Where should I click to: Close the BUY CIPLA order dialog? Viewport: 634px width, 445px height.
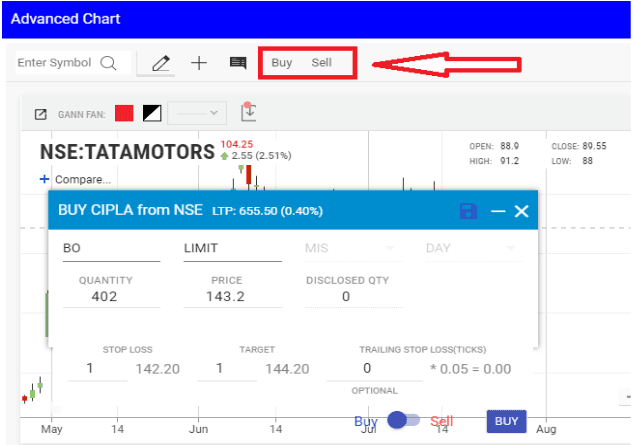point(522,211)
